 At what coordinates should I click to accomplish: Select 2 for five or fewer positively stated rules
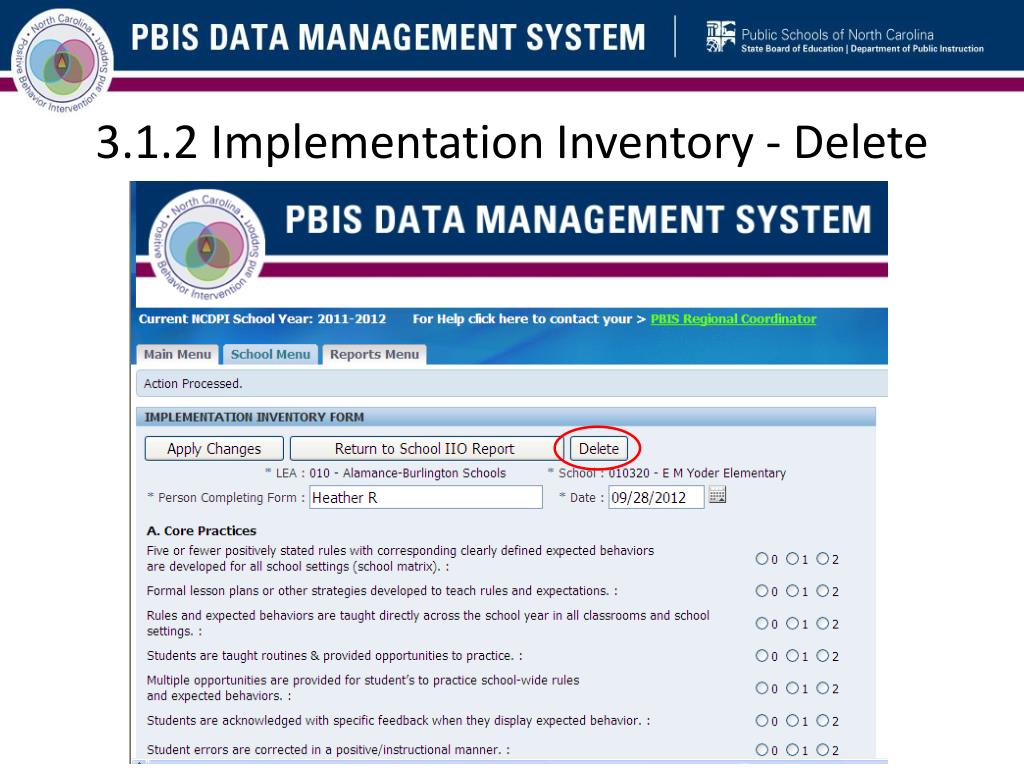click(x=823, y=558)
